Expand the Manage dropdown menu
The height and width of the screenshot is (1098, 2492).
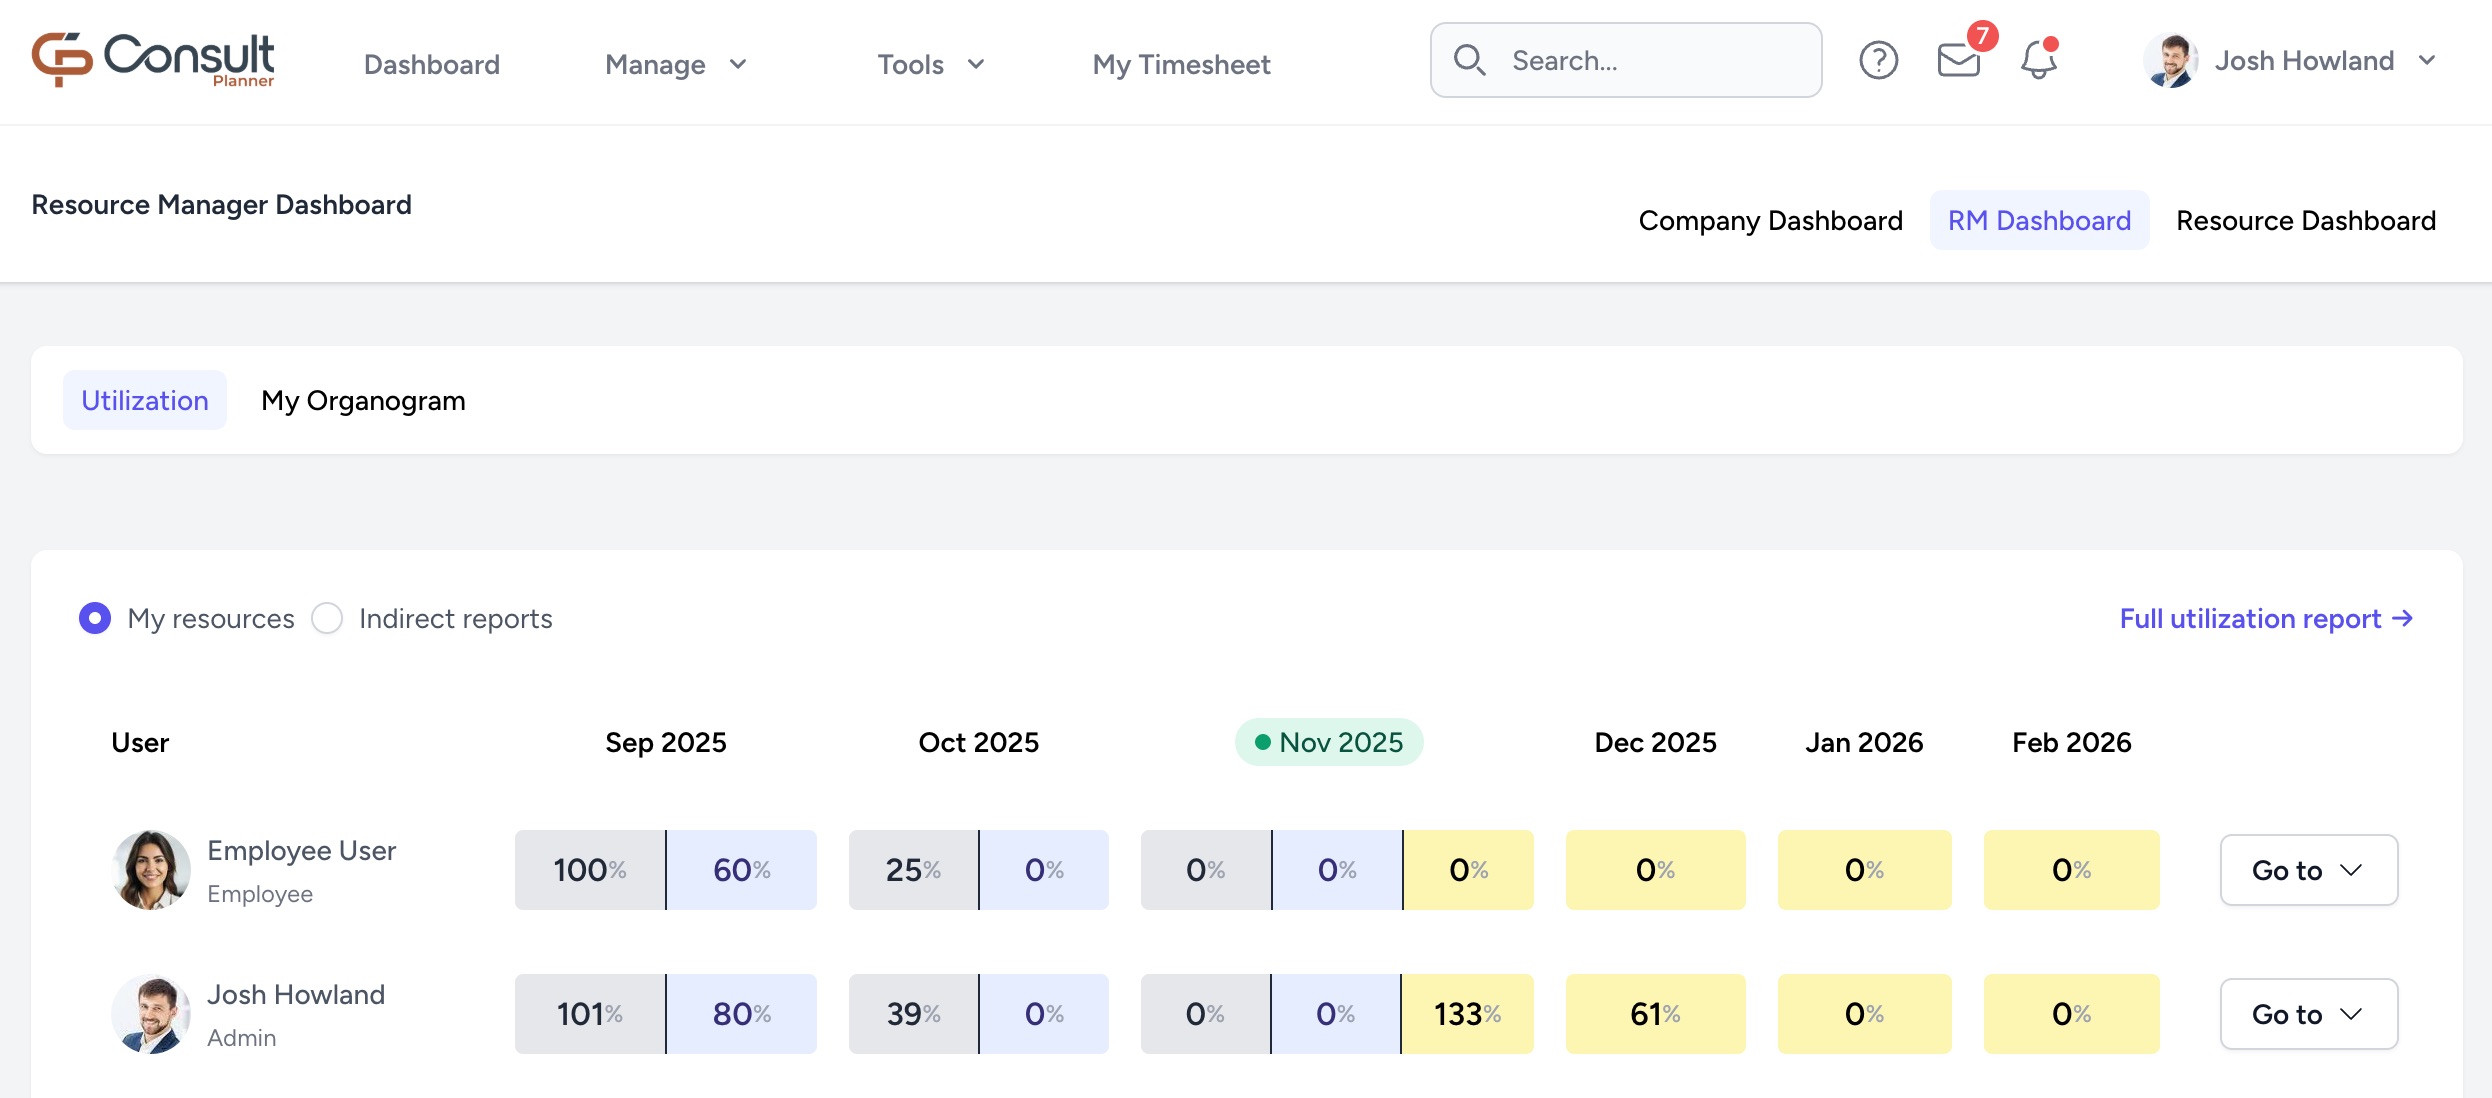[676, 64]
